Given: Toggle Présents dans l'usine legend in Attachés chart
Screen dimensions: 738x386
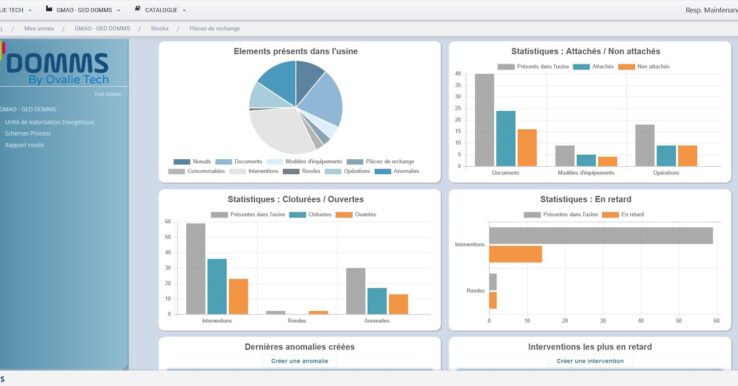Looking at the screenshot, I should (533, 67).
